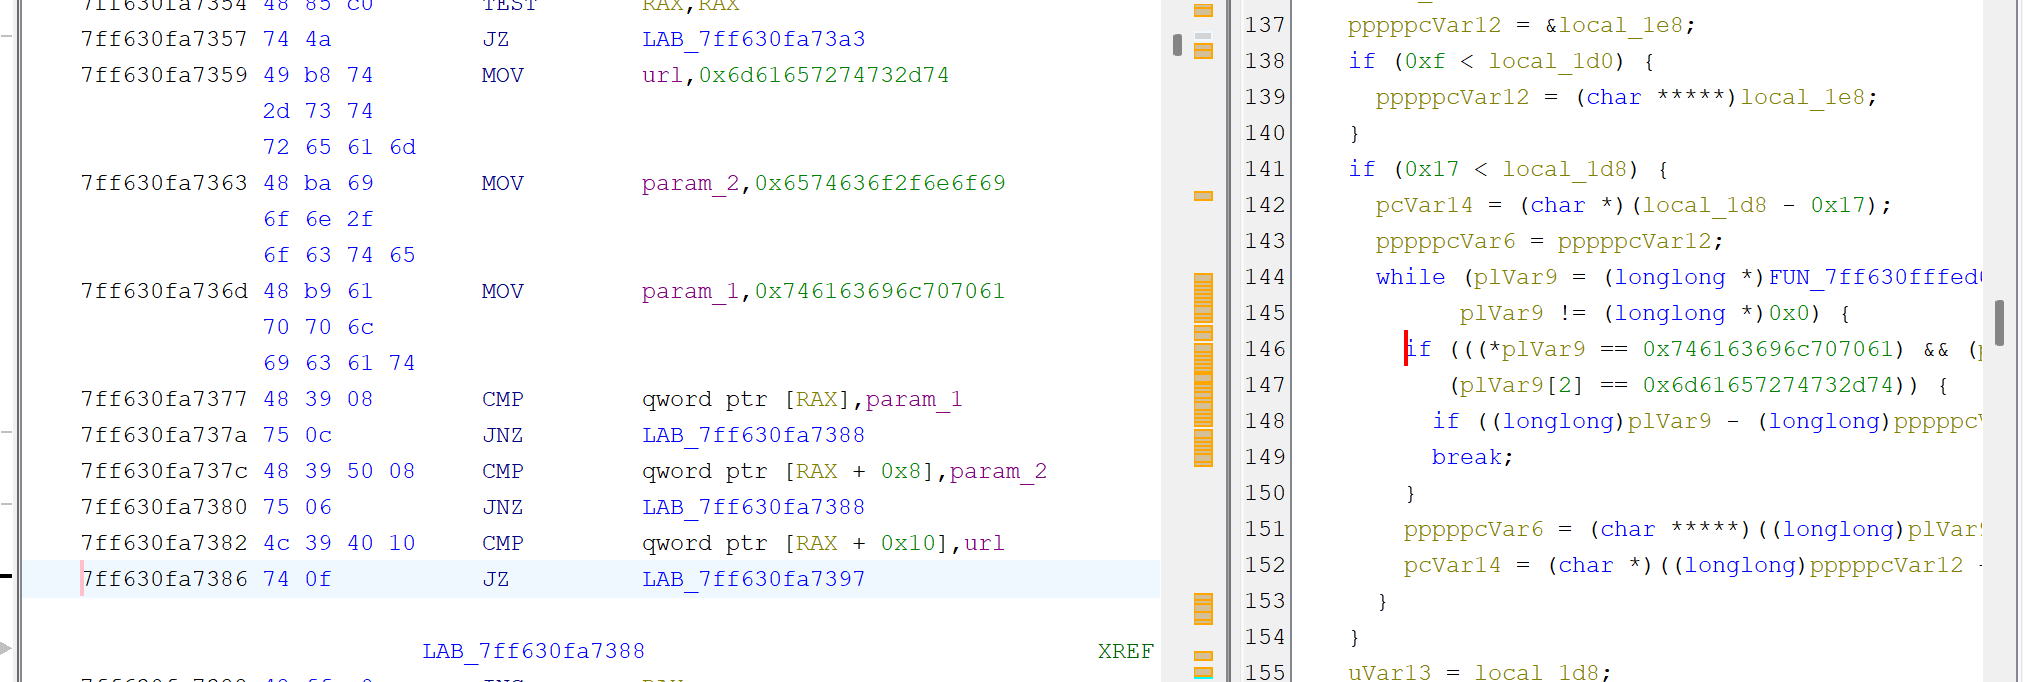
Task: Select address 7ff630fa7359 in the listing
Action: point(164,75)
